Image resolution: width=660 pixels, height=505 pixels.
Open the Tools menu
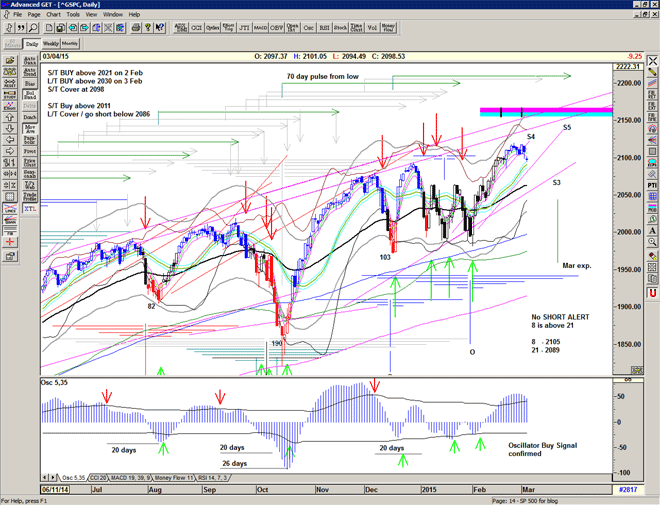(x=73, y=15)
